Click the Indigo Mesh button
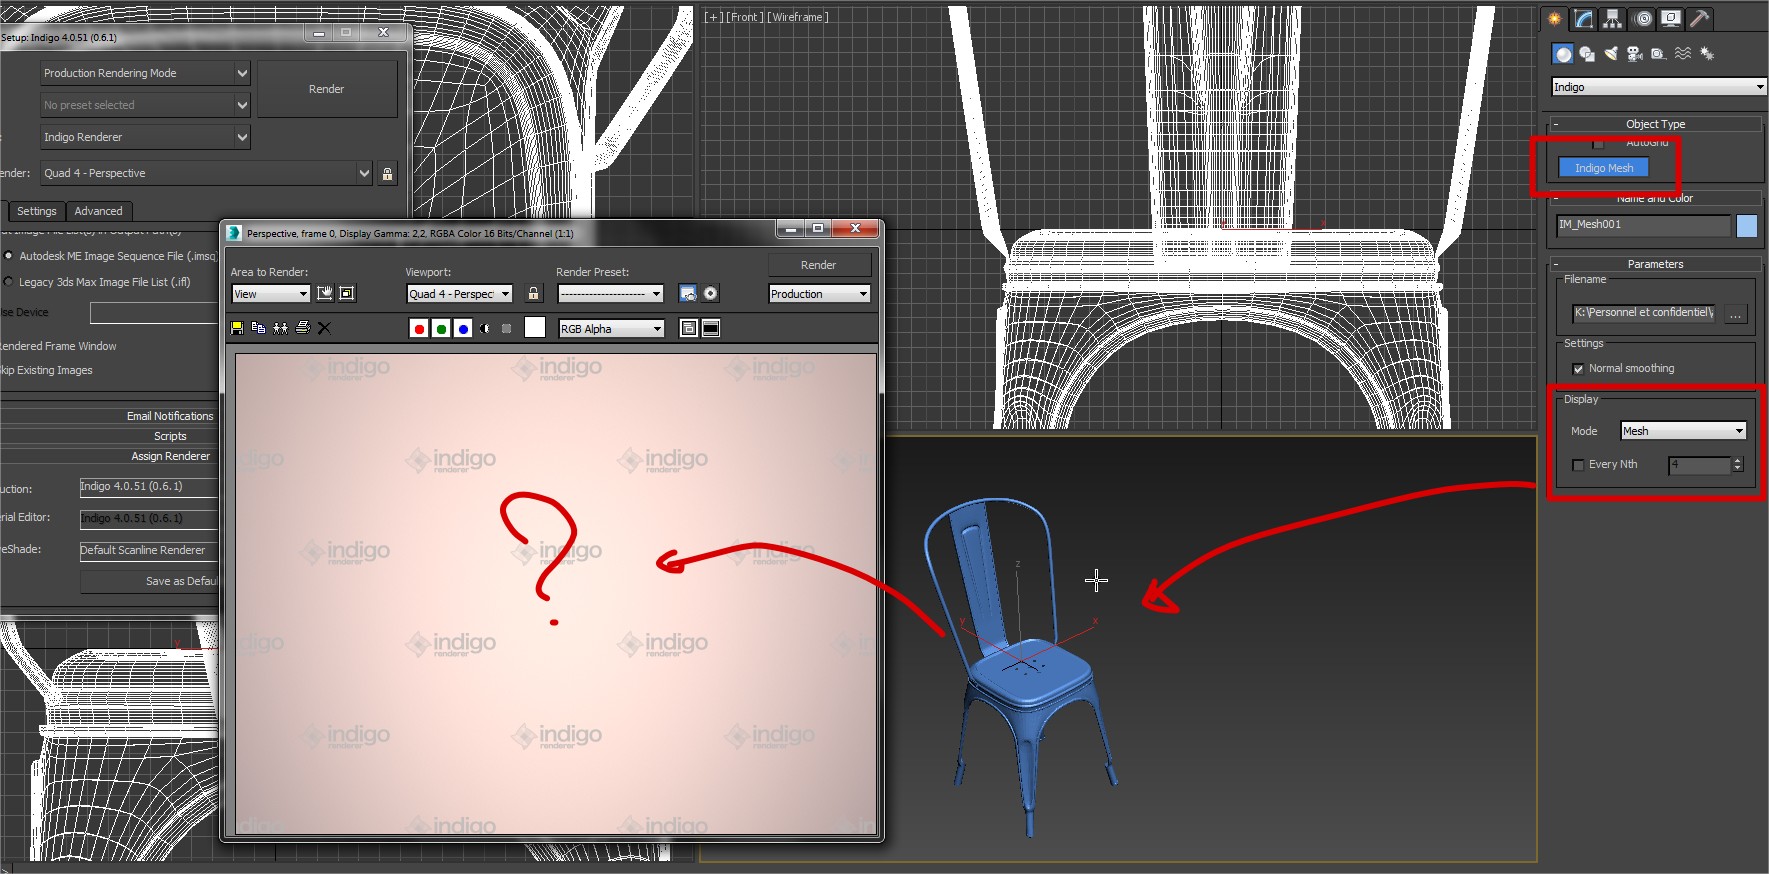This screenshot has height=874, width=1769. tap(1604, 168)
